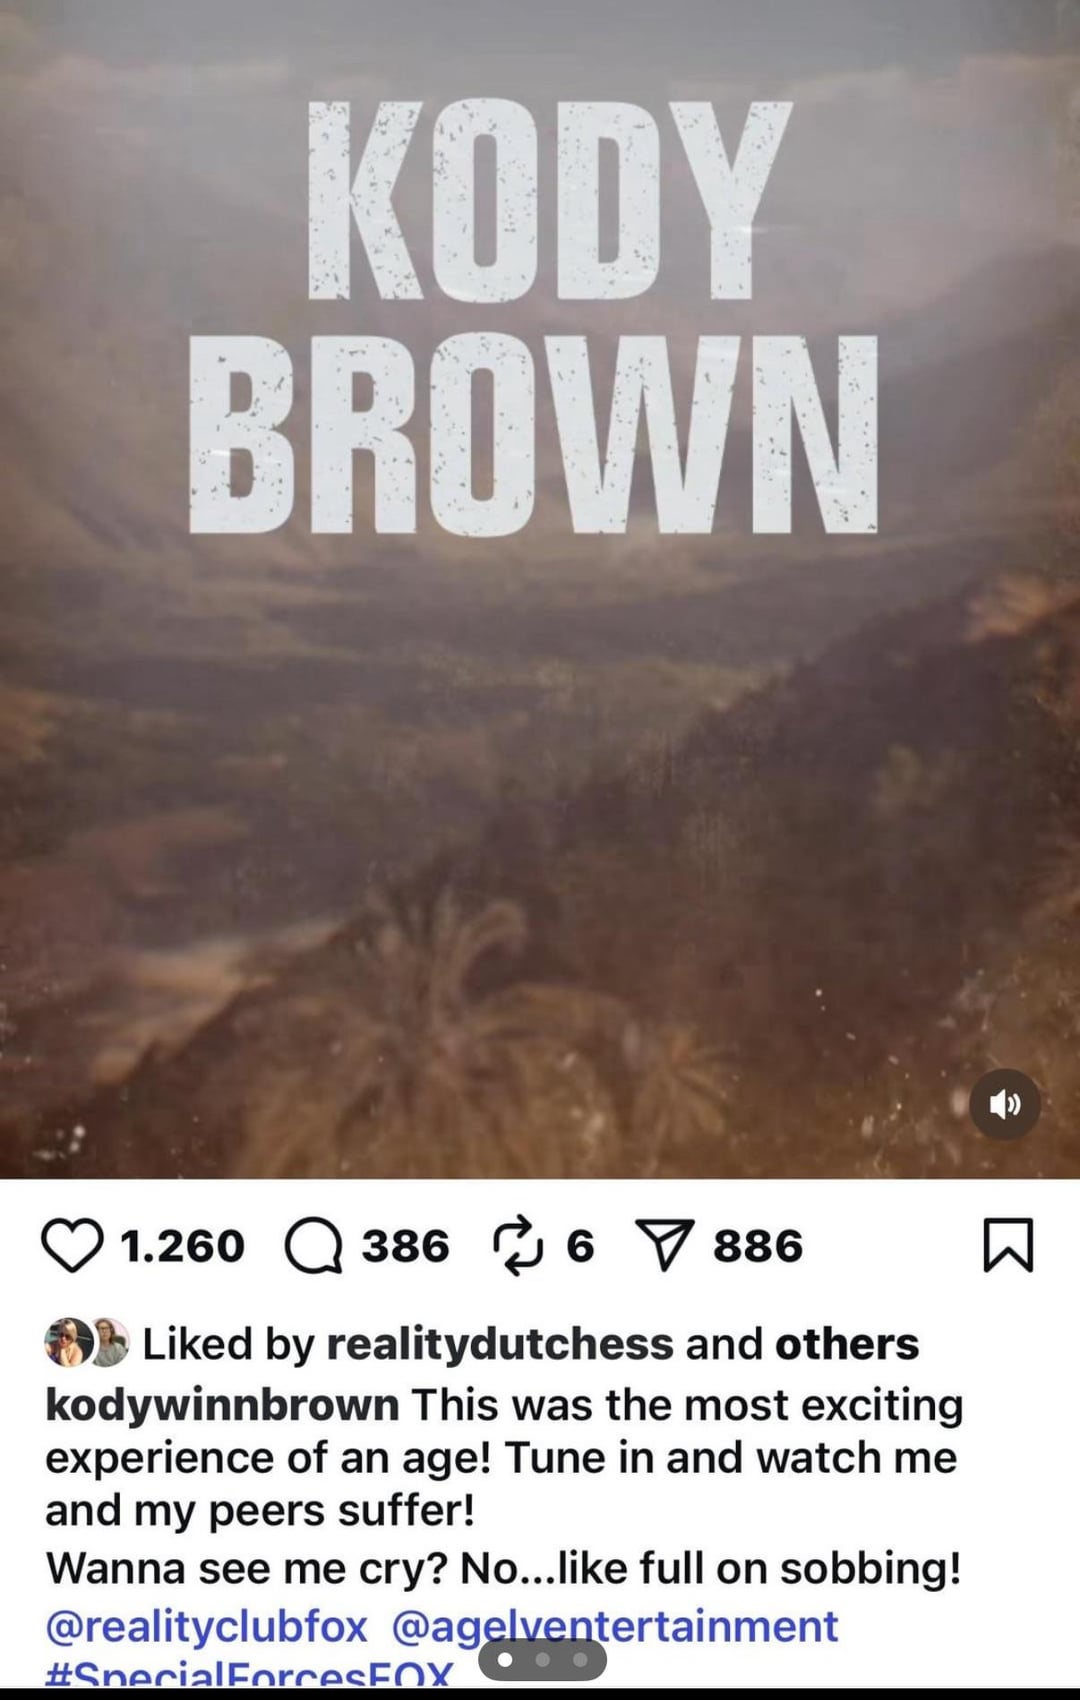Tap liker avatar thumbnails beside Liked by
Screen dimensions: 1080x1700
pyautogui.click(x=88, y=1343)
